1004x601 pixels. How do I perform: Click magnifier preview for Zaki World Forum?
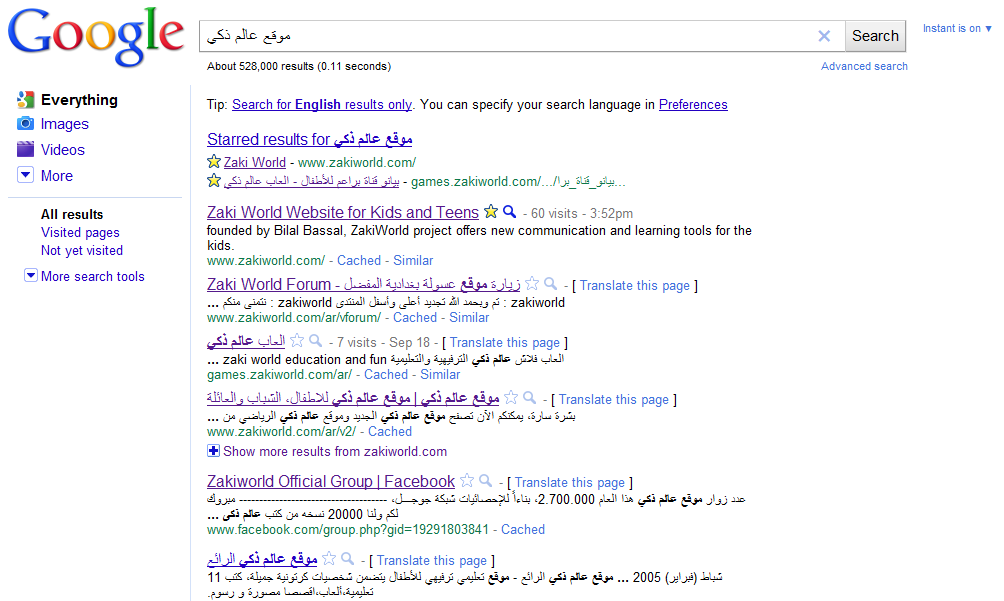[x=551, y=284]
